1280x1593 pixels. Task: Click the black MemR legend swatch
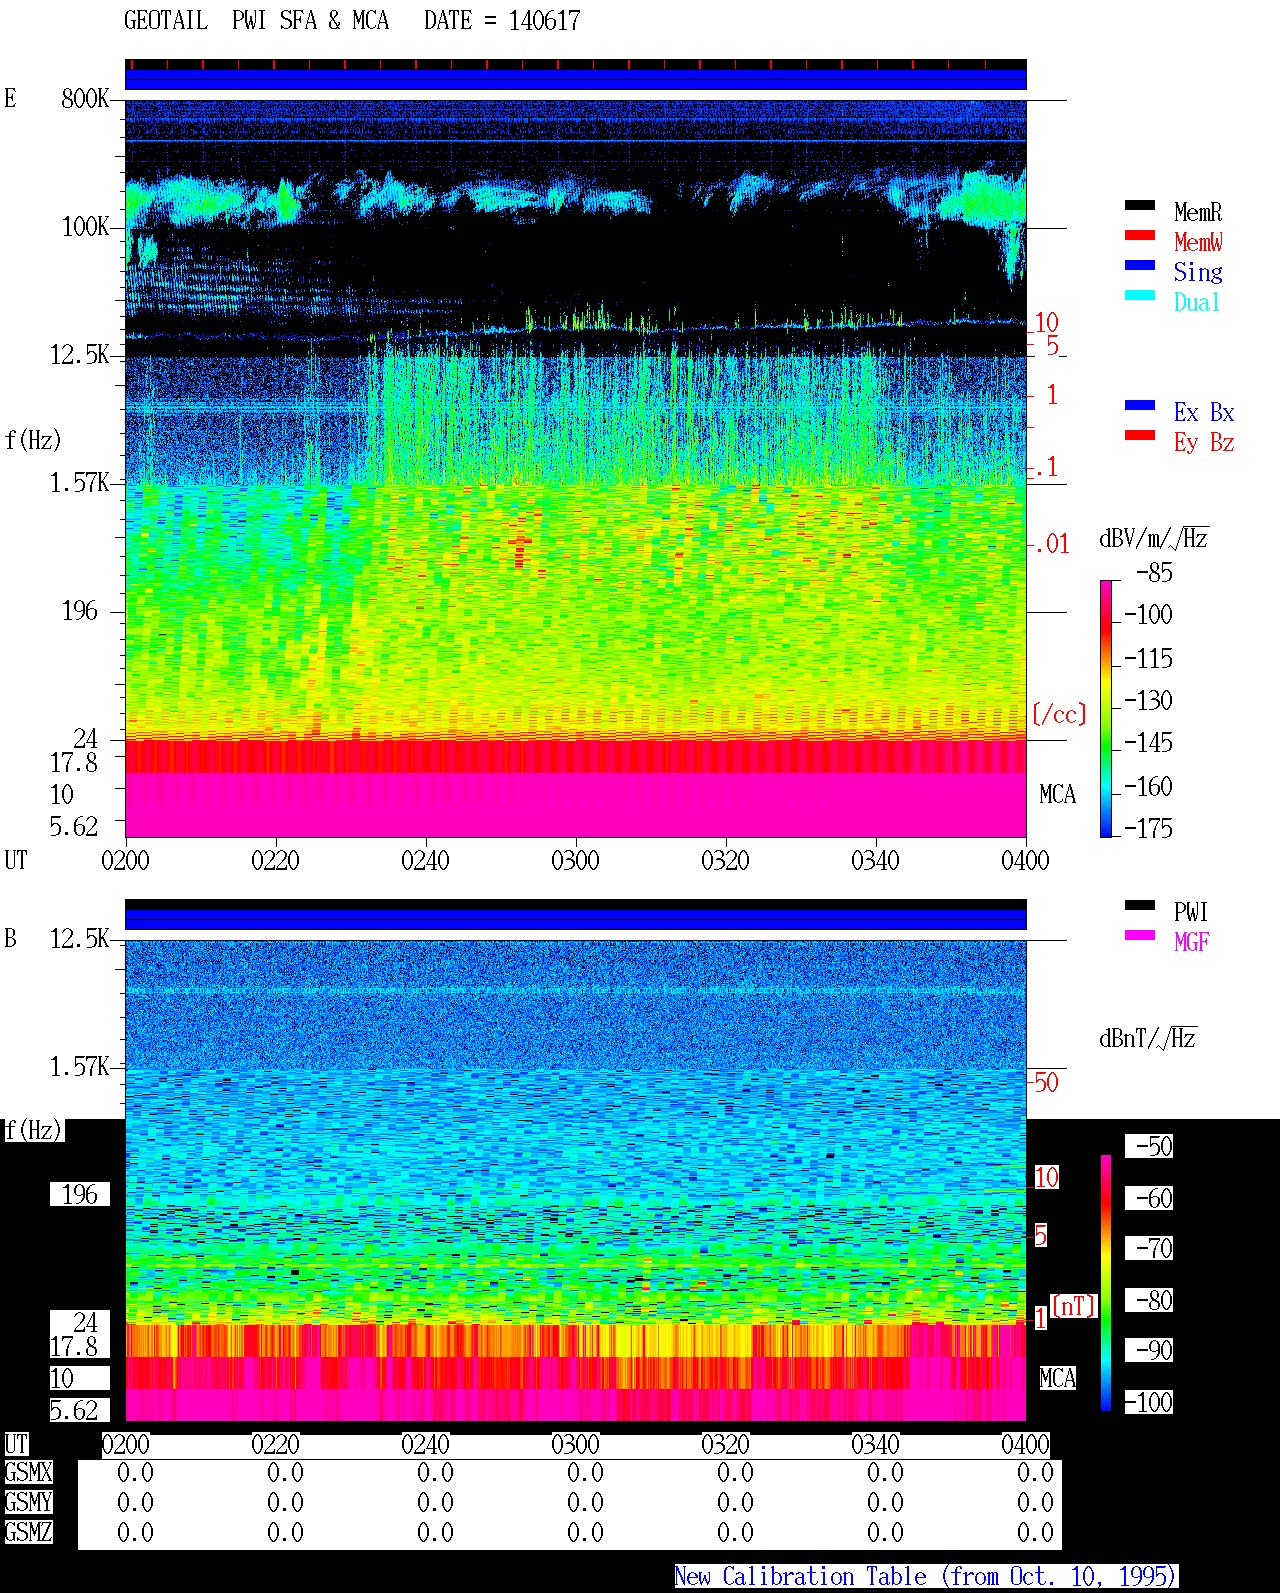[1140, 205]
